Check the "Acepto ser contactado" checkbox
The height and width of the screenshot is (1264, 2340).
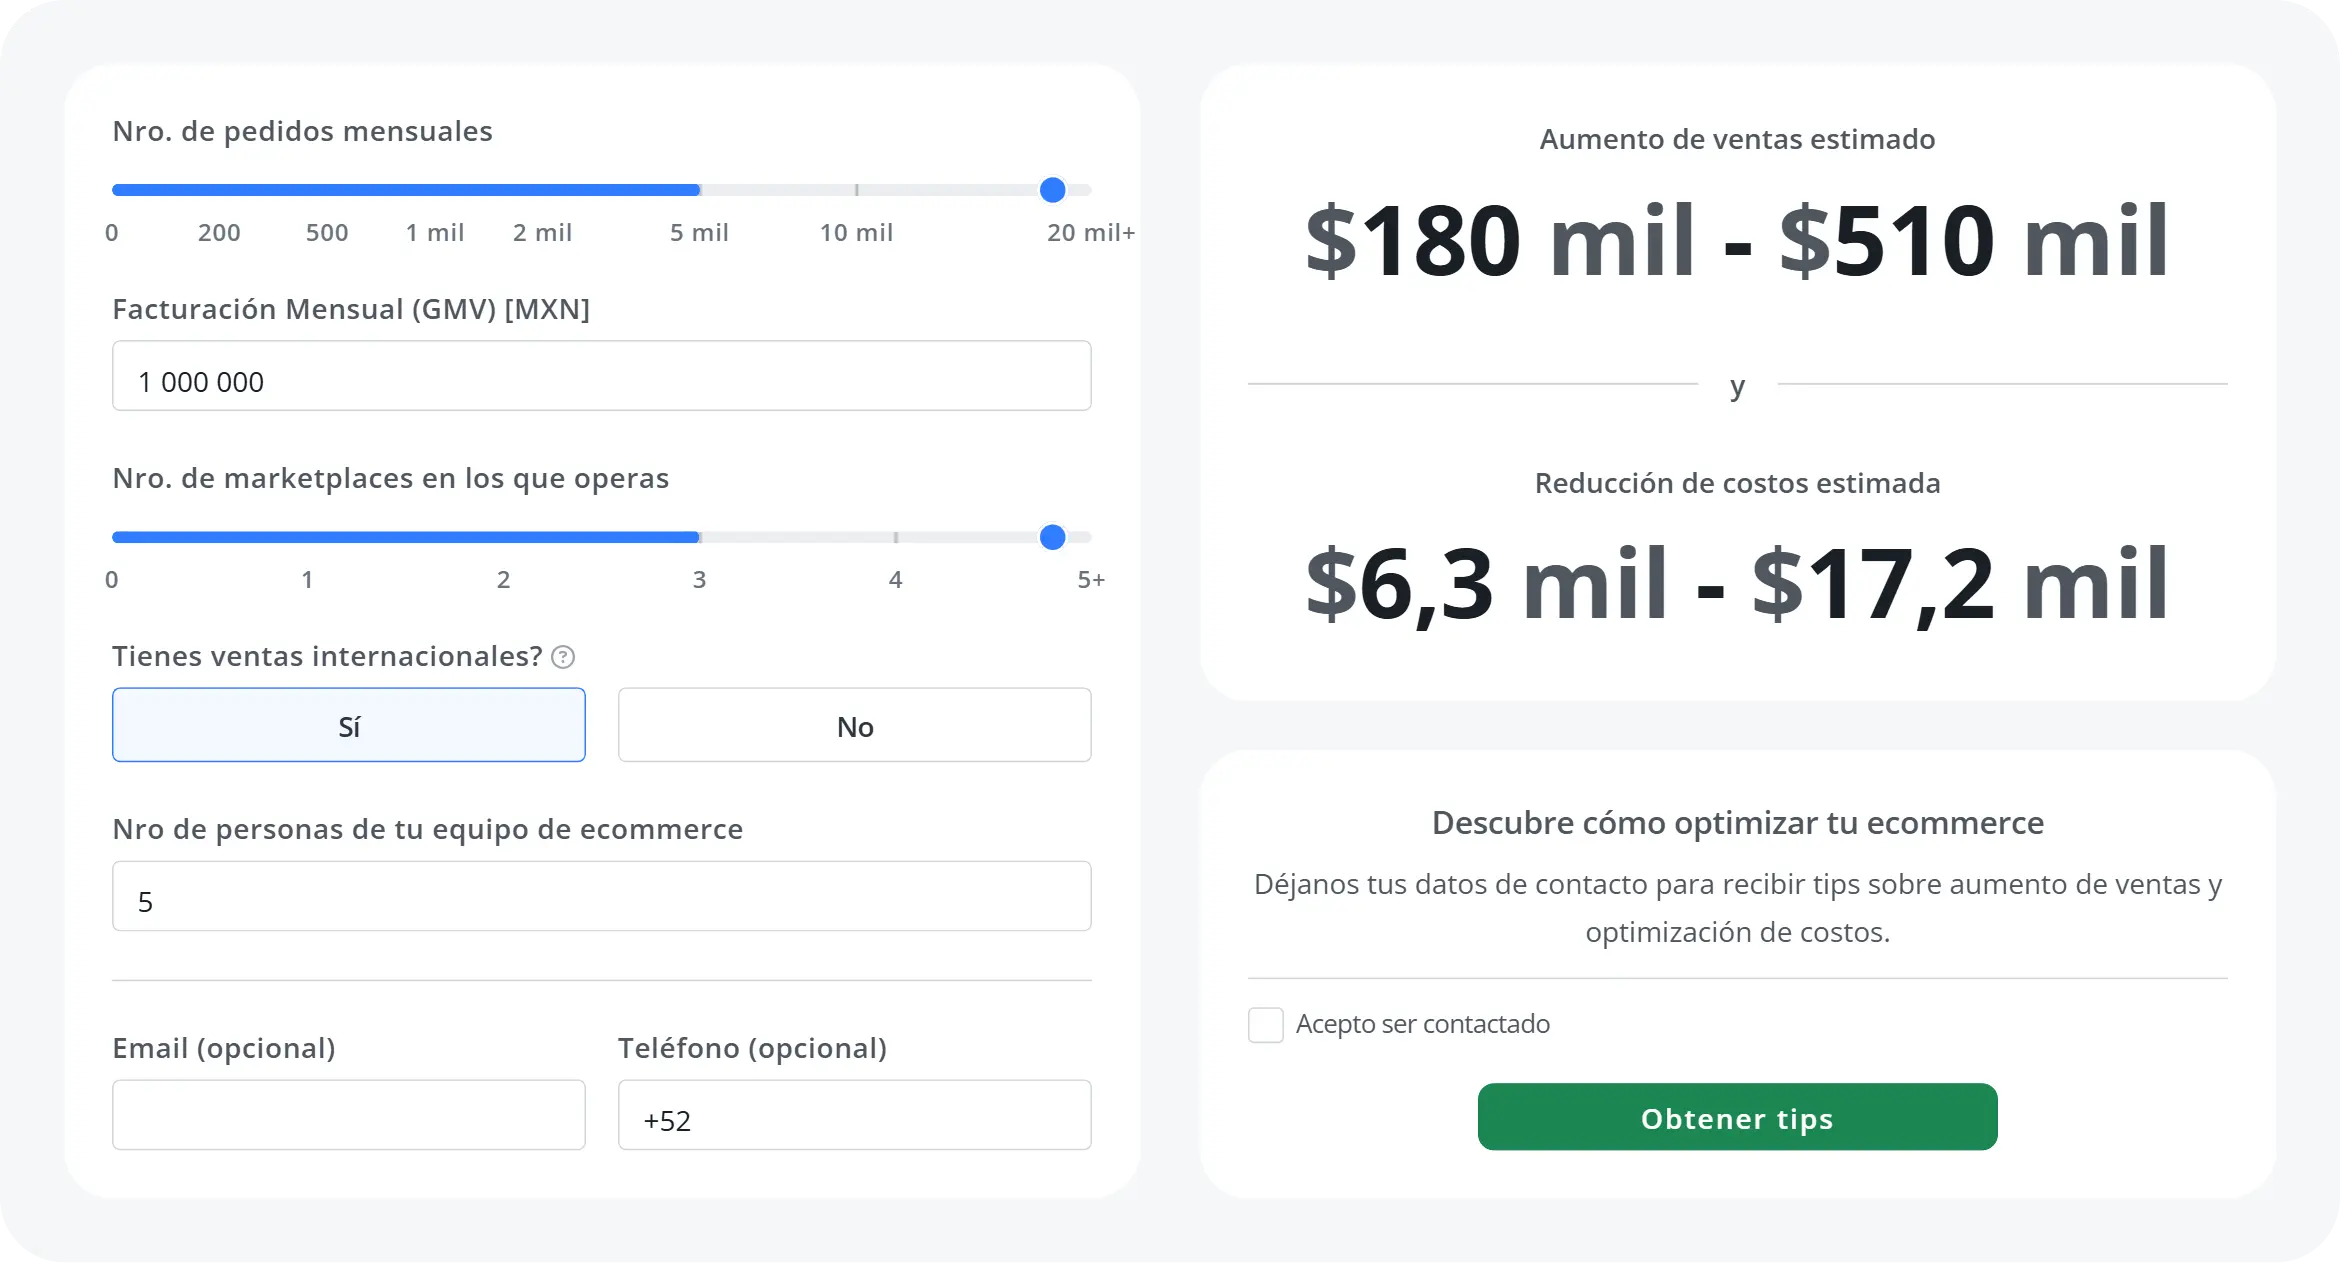[1265, 1024]
